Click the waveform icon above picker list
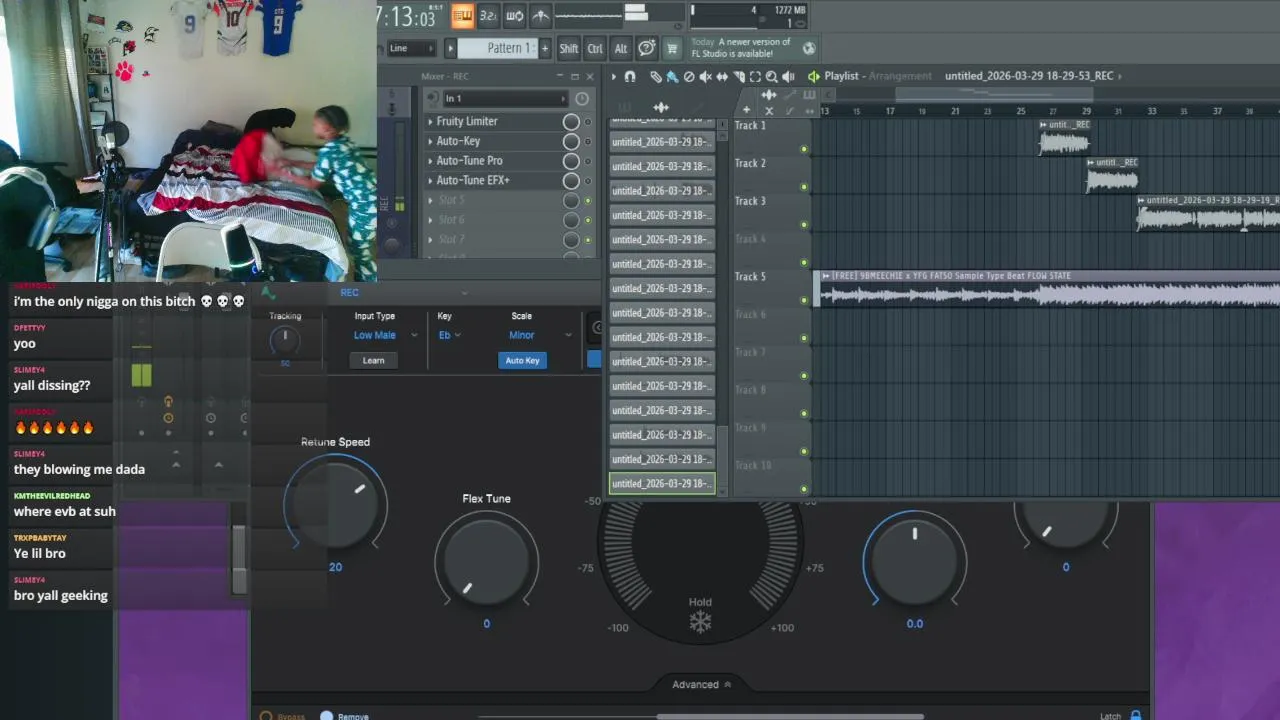 pos(661,107)
